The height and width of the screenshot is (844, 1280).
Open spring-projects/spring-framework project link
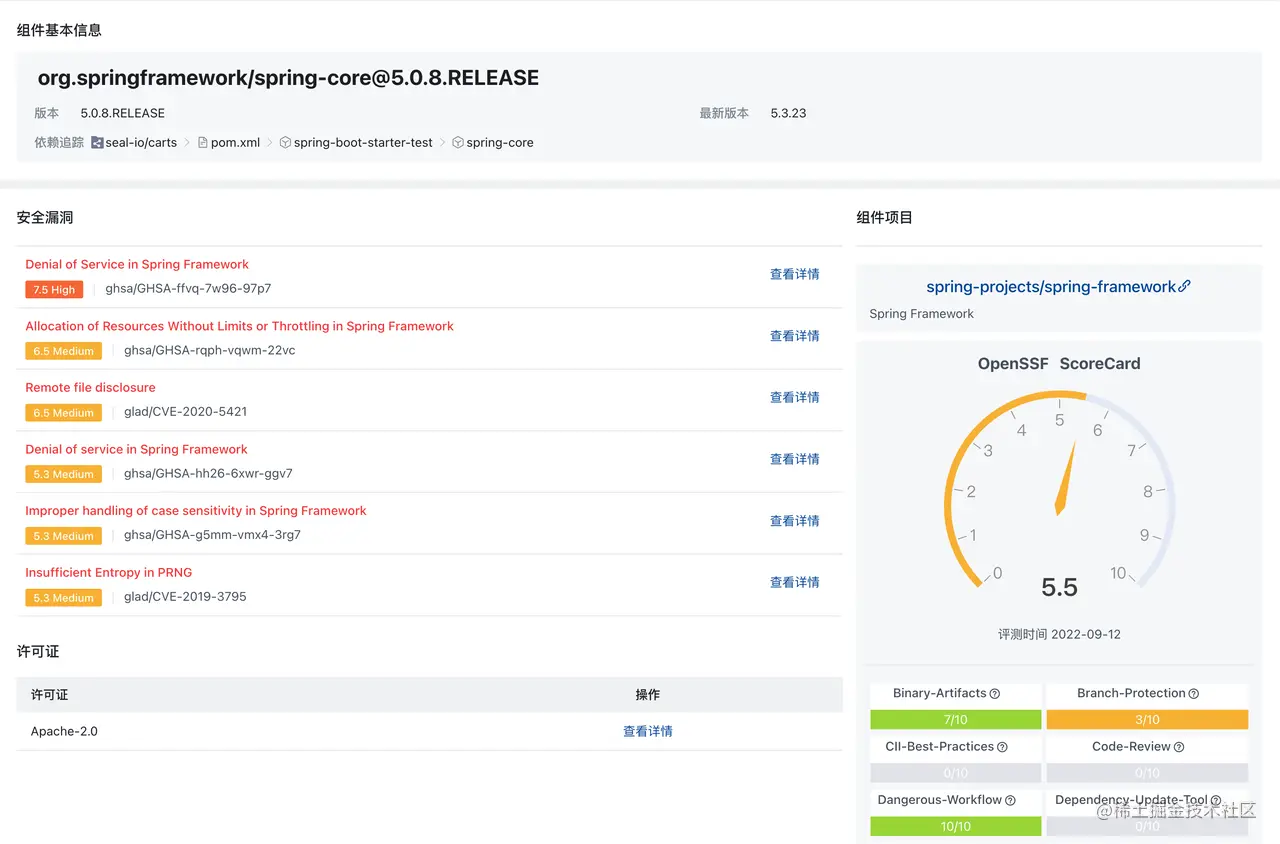tap(1051, 287)
